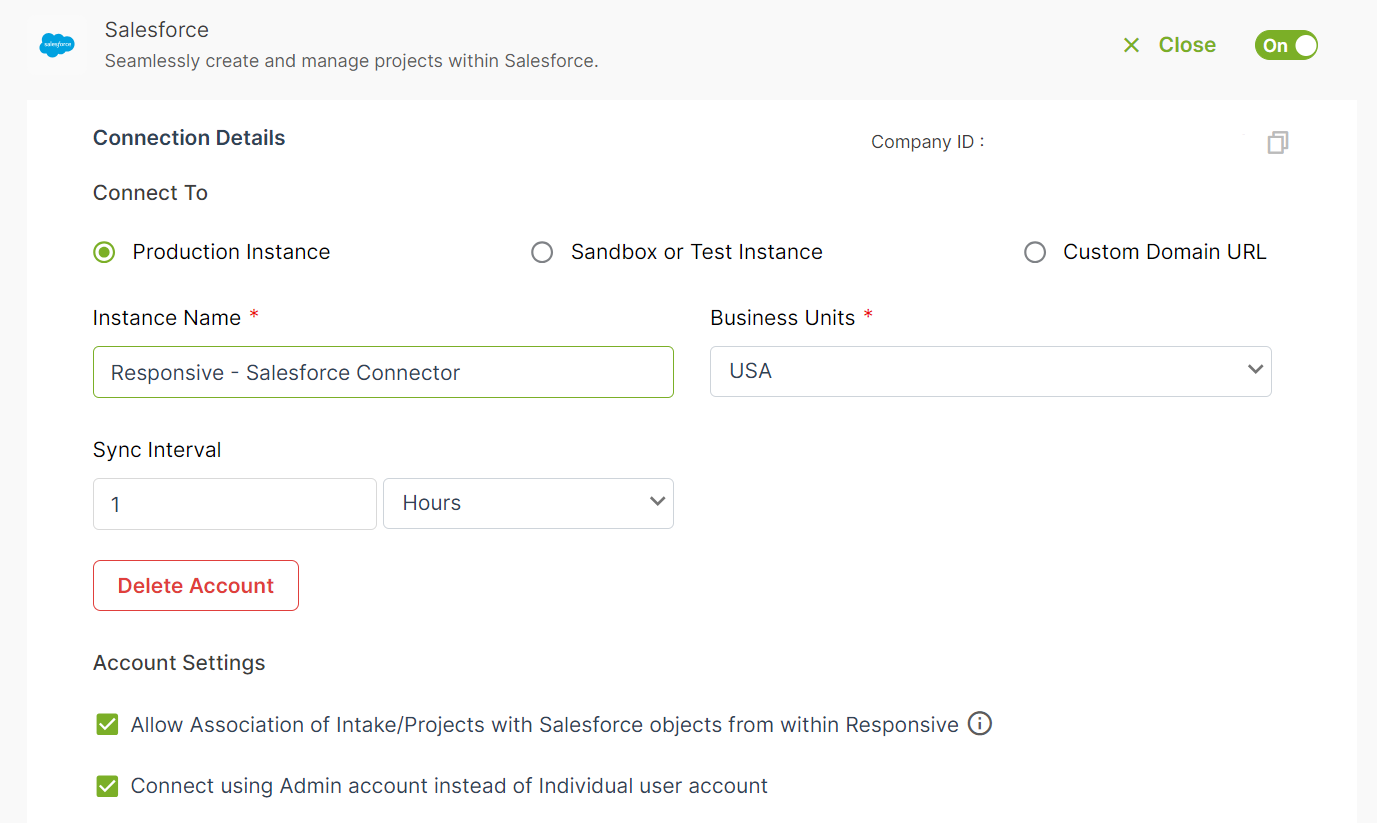Click the Close text link
Viewport: 1377px width, 823px height.
pyautogui.click(x=1187, y=45)
